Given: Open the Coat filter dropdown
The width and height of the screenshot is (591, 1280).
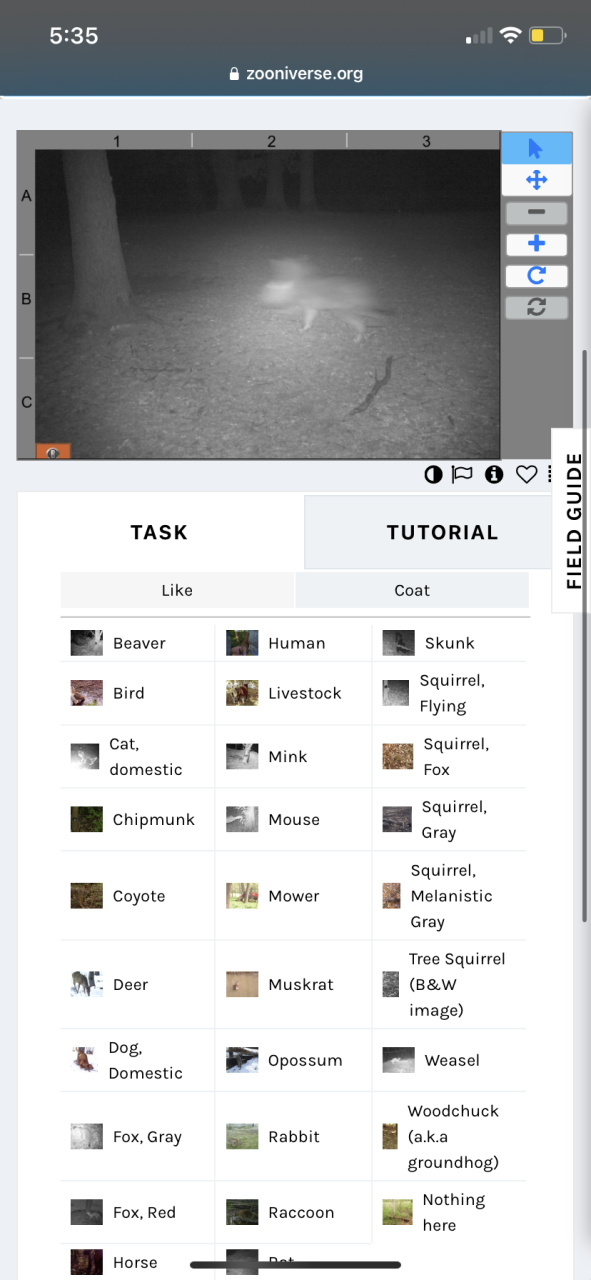Looking at the screenshot, I should click(x=412, y=590).
